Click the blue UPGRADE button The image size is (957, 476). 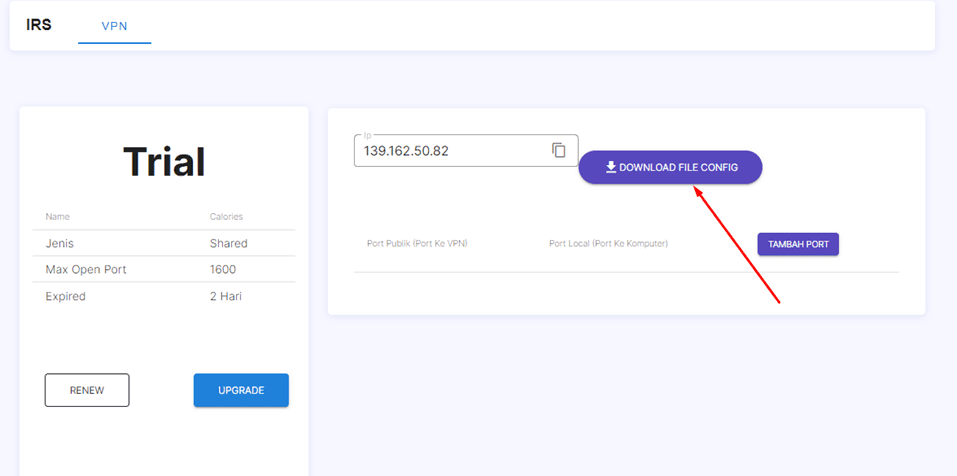(x=241, y=390)
